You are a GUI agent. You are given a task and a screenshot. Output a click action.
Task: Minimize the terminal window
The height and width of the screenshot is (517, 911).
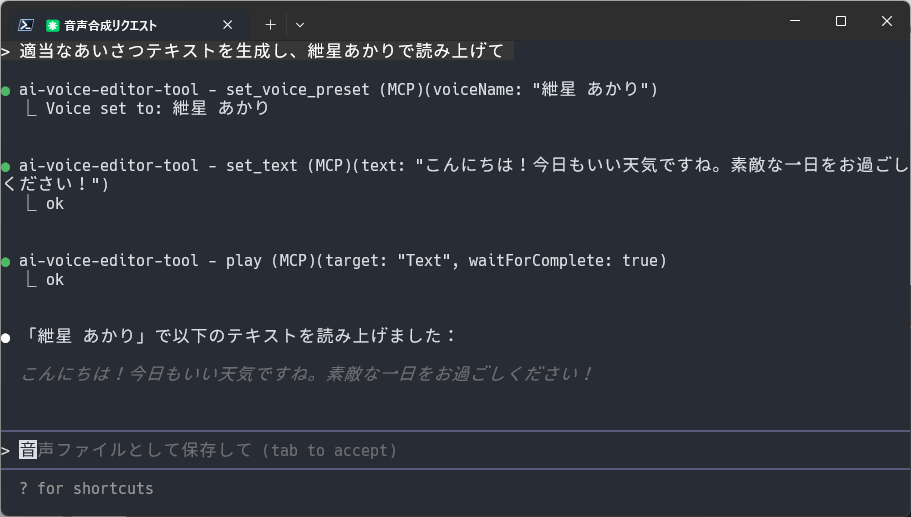point(795,21)
